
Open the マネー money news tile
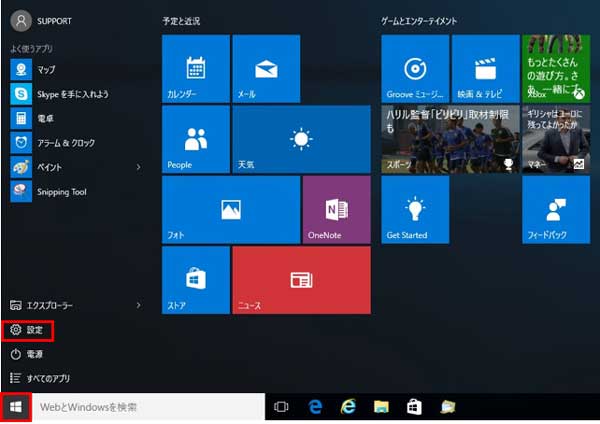556,139
